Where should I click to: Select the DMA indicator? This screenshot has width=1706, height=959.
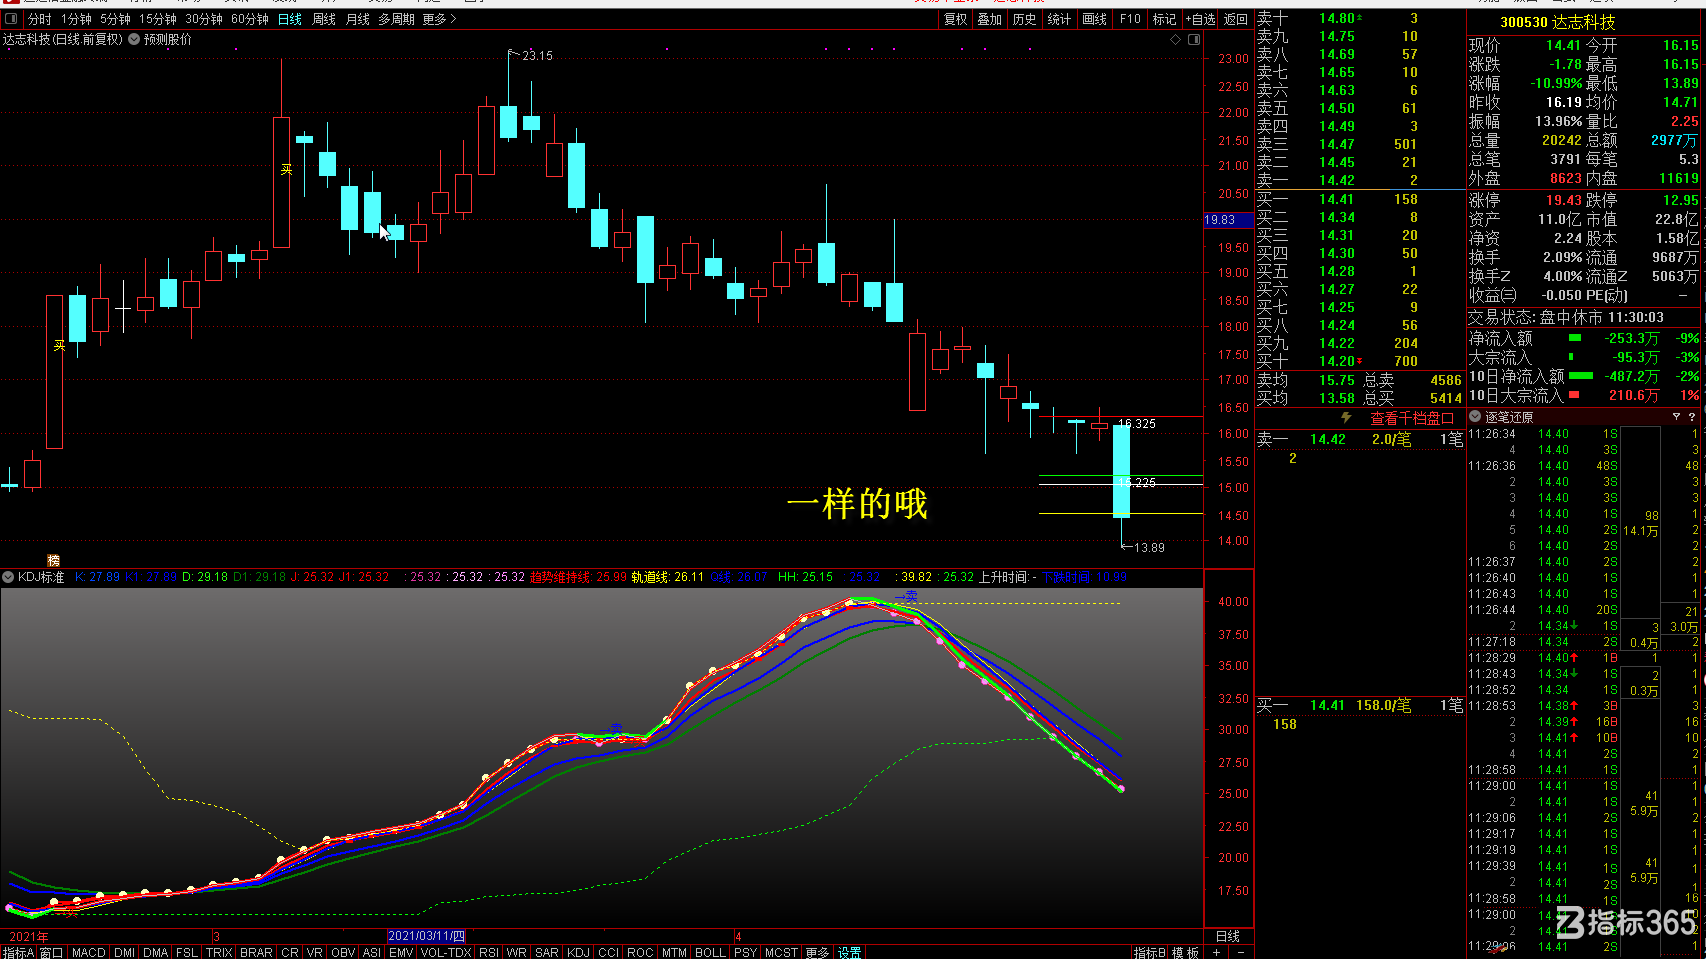(156, 952)
